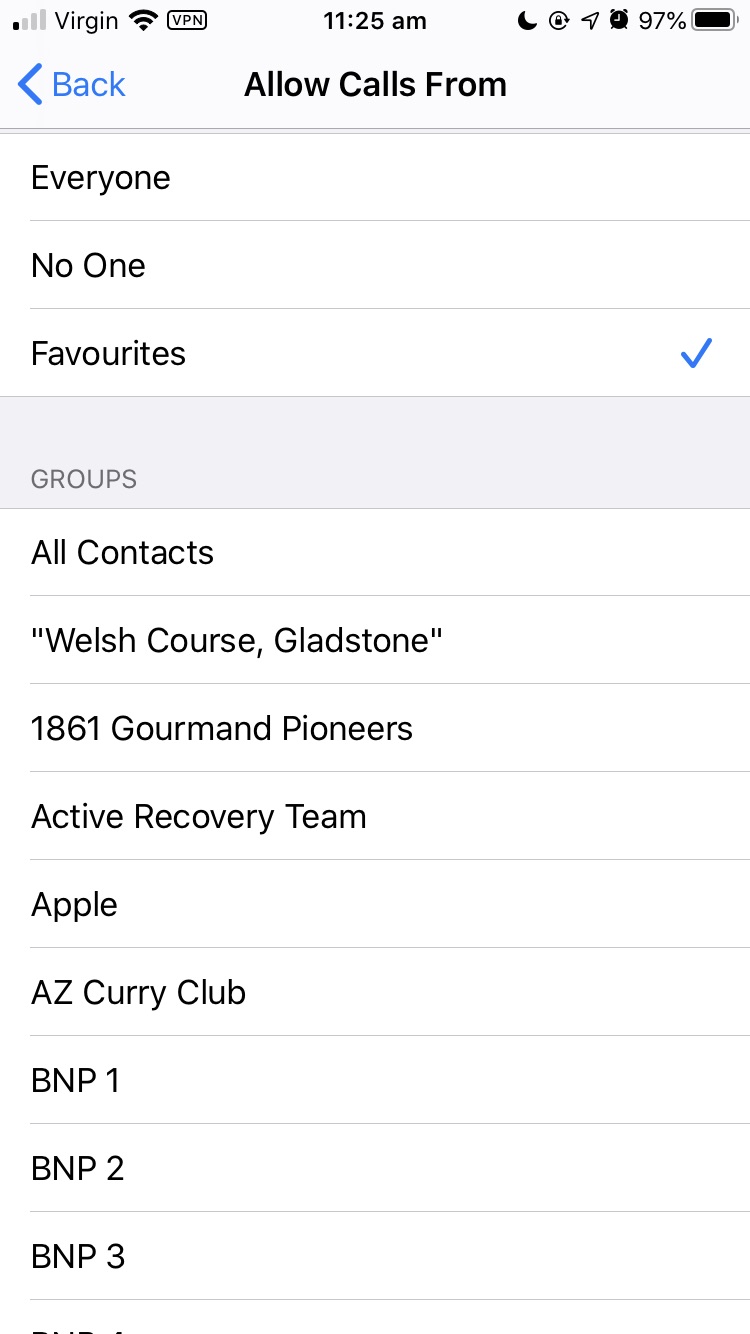Tap the Wi-Fi status icon
This screenshot has height=1334, width=750.
pos(143,20)
